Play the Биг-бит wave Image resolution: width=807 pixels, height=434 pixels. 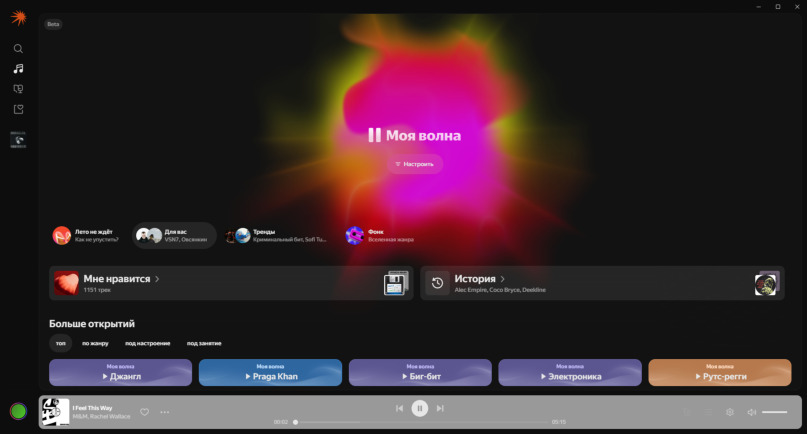(420, 372)
